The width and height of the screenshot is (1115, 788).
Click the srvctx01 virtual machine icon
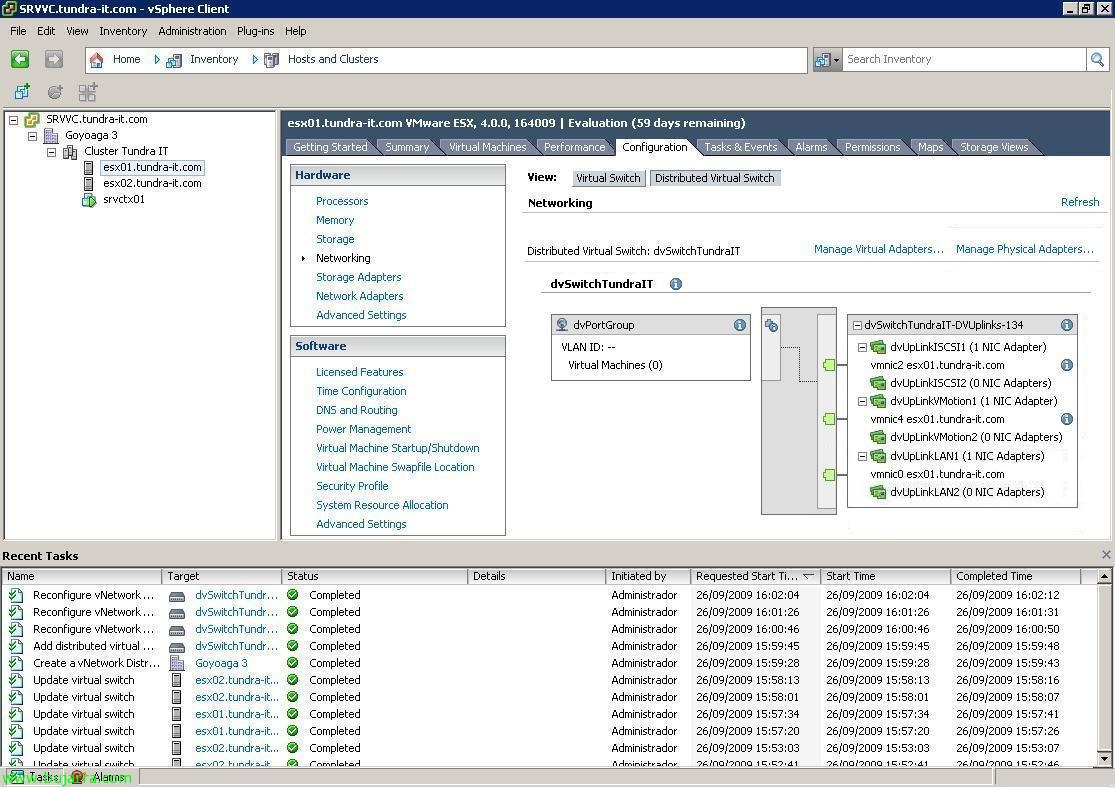[89, 200]
